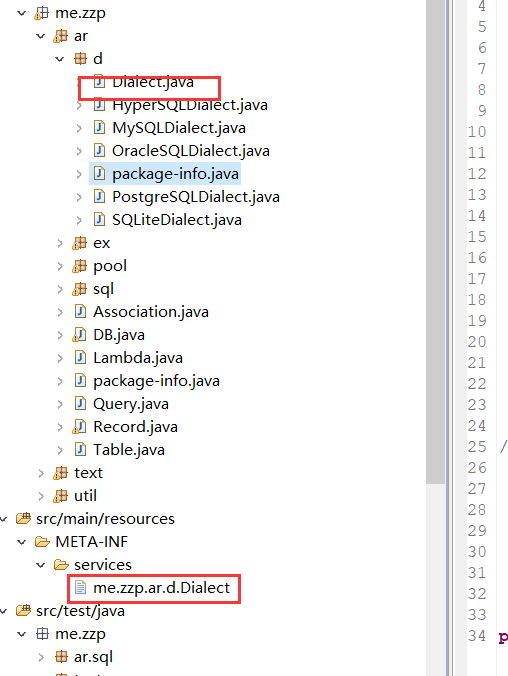The height and width of the screenshot is (676, 508).
Task: Expand the sql package
Action: [60, 289]
